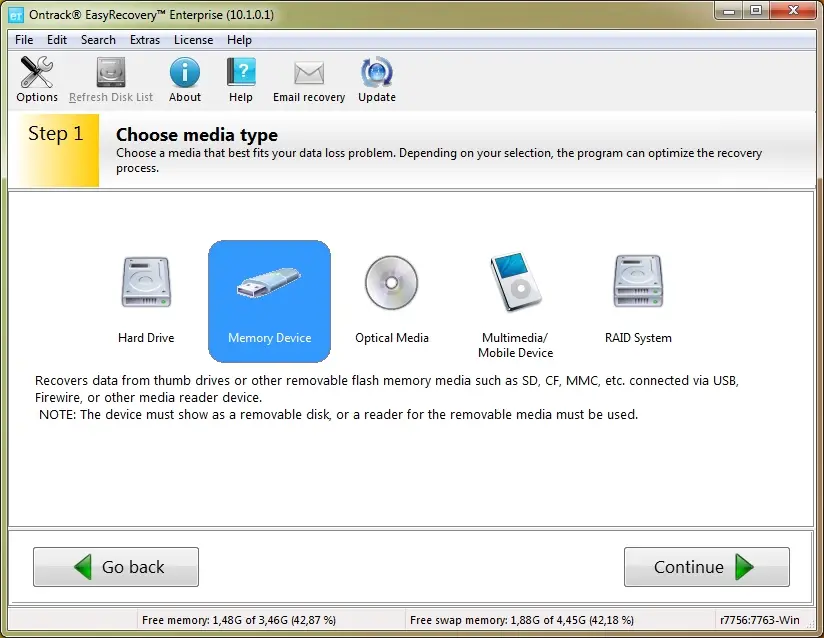Select the Hard Drive media type
This screenshot has height=638, width=824.
146,300
